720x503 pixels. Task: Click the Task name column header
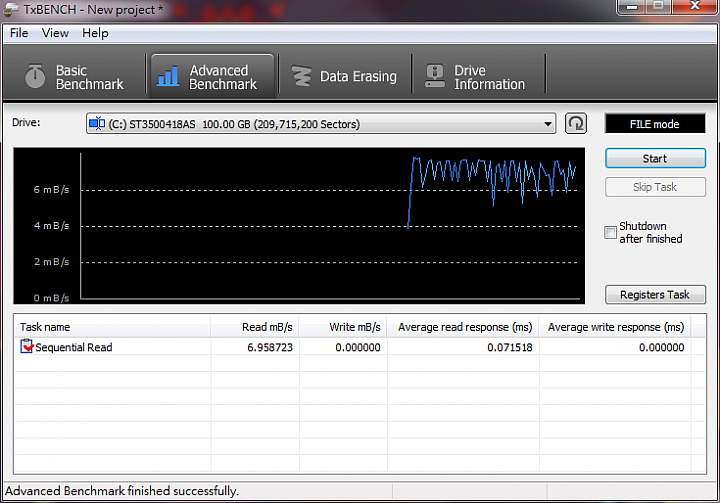(x=112, y=327)
